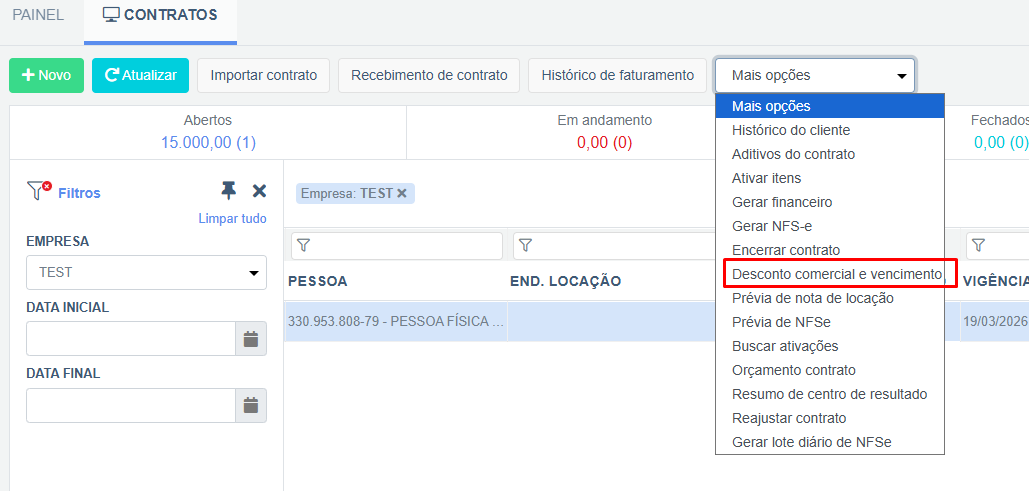Click the filter funnel icon beside Filtros

tap(38, 191)
